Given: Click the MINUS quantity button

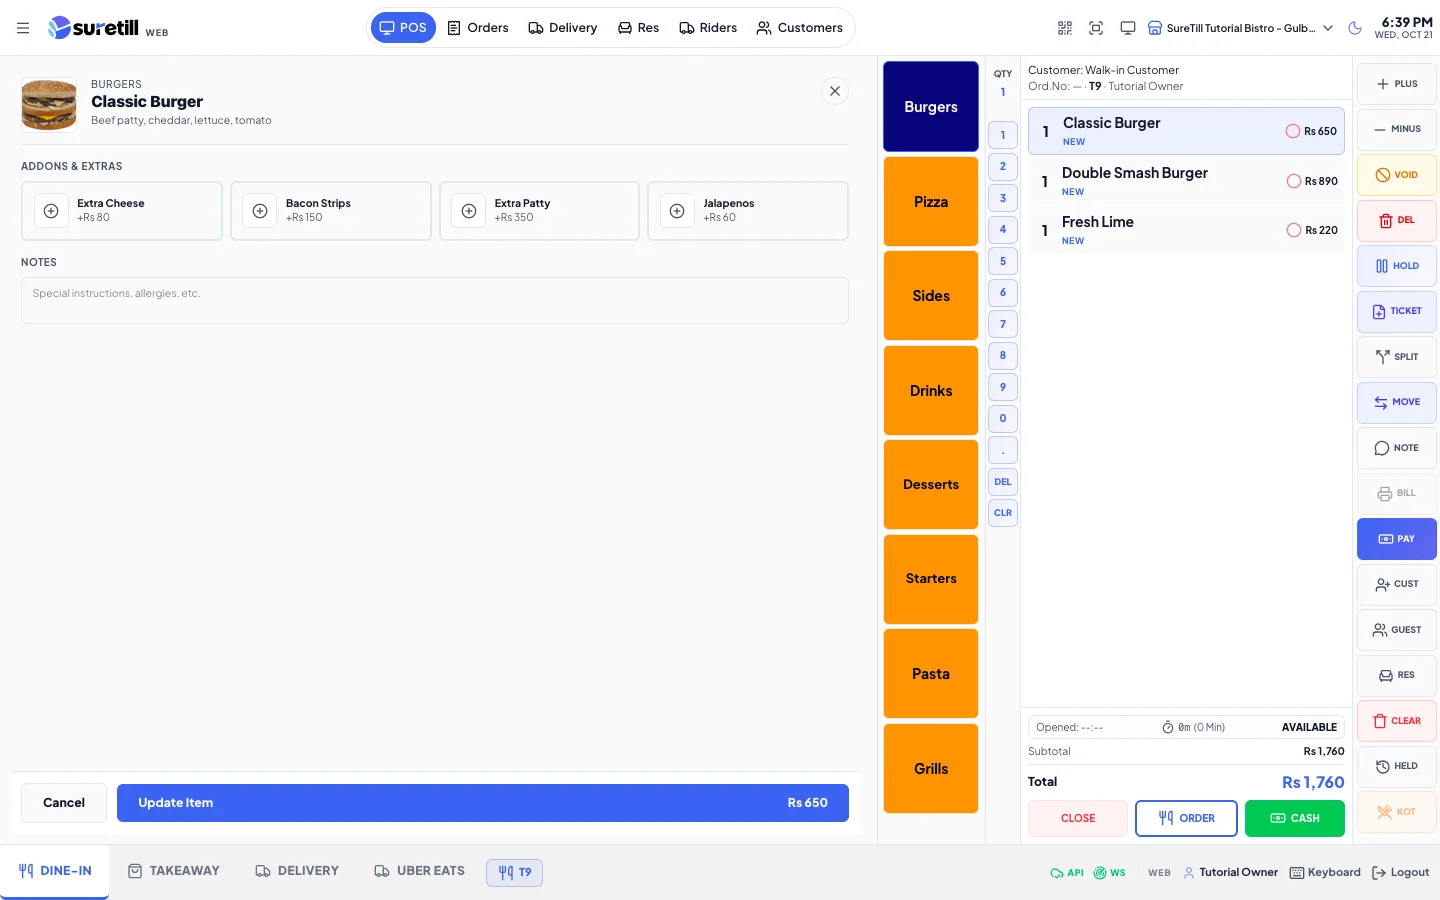Looking at the screenshot, I should pyautogui.click(x=1397, y=129).
